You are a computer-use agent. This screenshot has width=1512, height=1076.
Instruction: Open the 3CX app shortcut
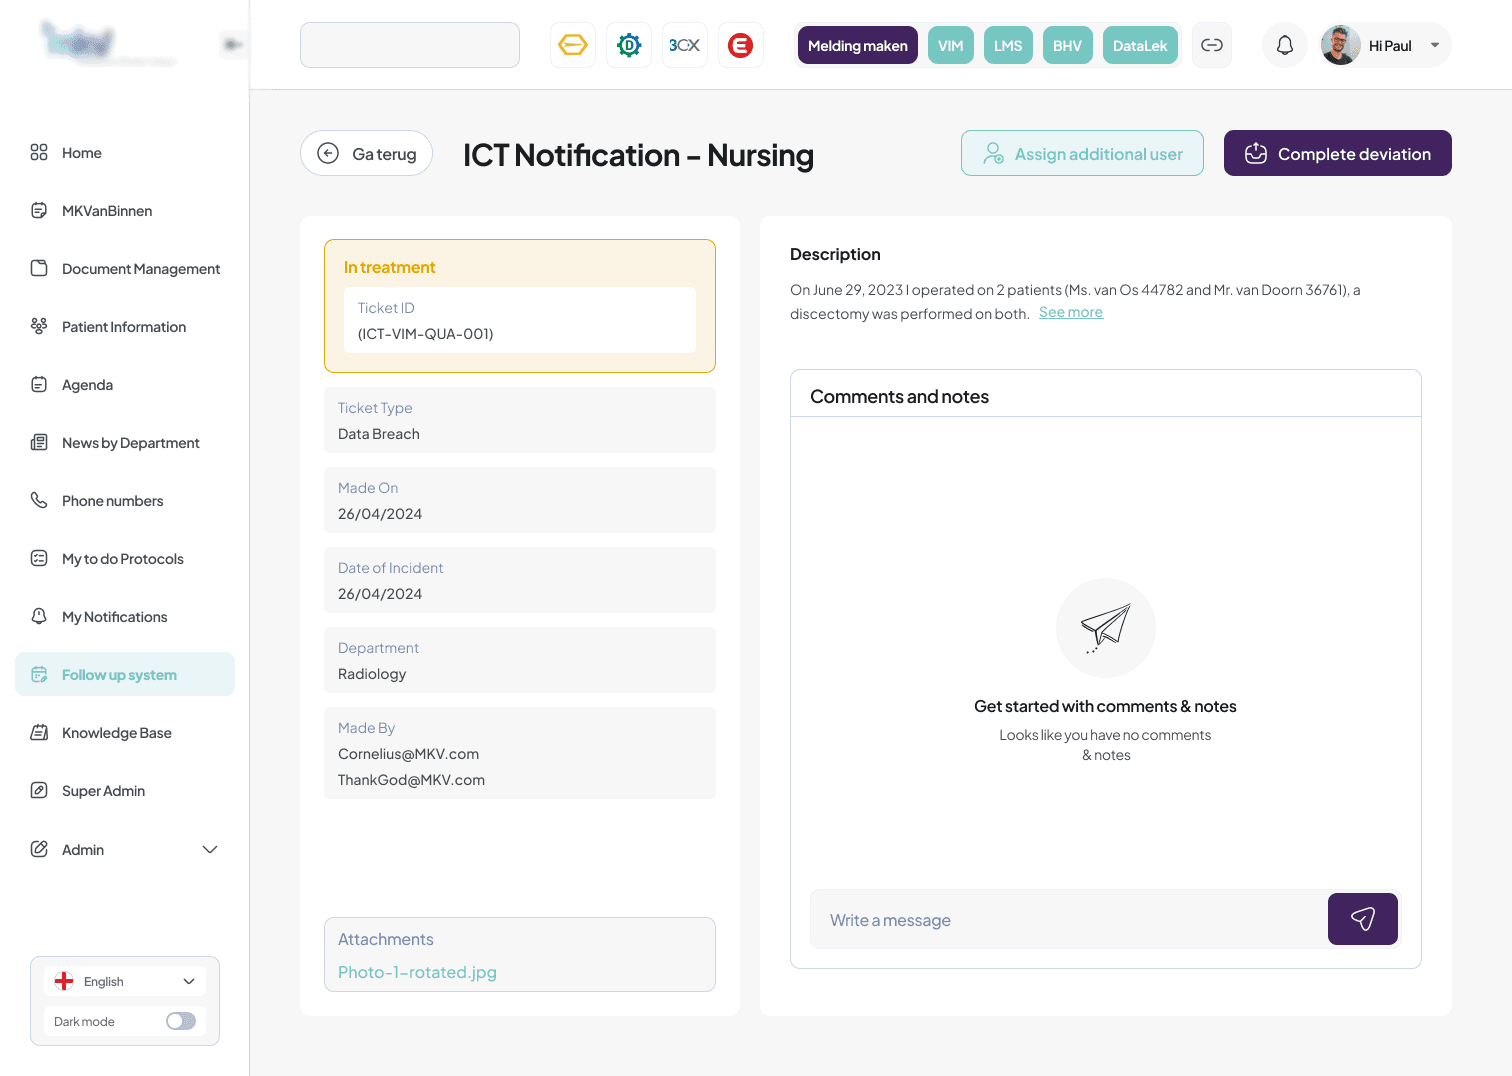[x=684, y=45]
